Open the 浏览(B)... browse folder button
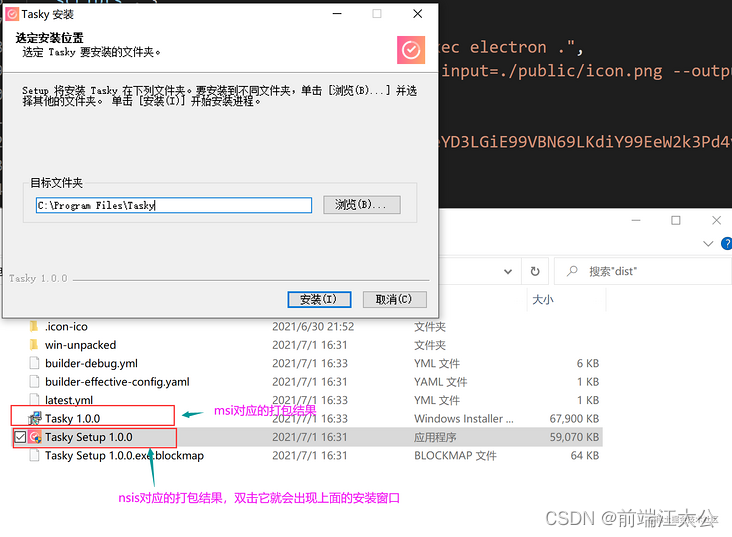 [362, 205]
